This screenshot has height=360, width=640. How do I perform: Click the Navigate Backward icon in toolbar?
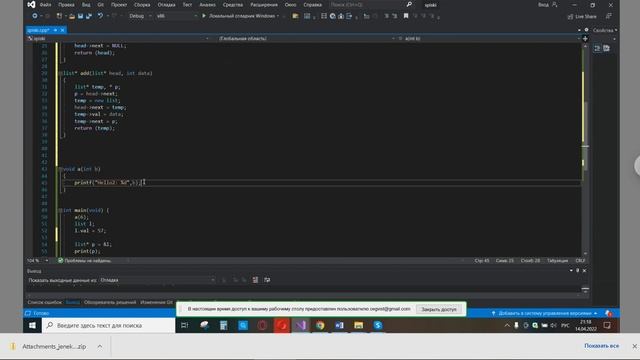35,16
